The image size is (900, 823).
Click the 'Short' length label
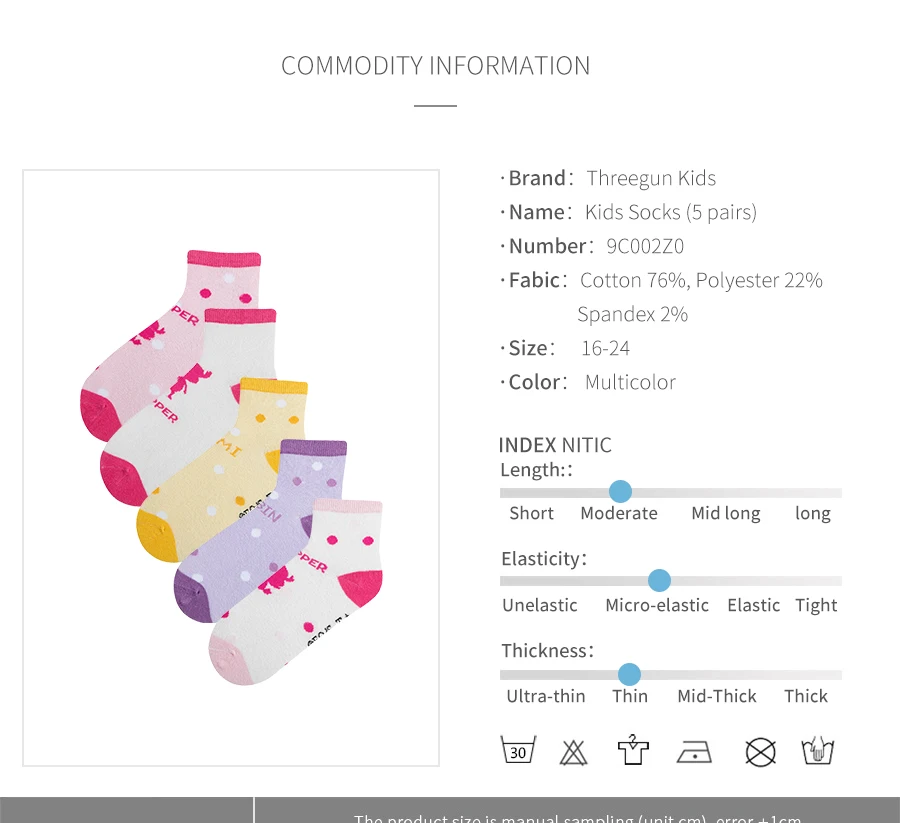click(x=532, y=513)
